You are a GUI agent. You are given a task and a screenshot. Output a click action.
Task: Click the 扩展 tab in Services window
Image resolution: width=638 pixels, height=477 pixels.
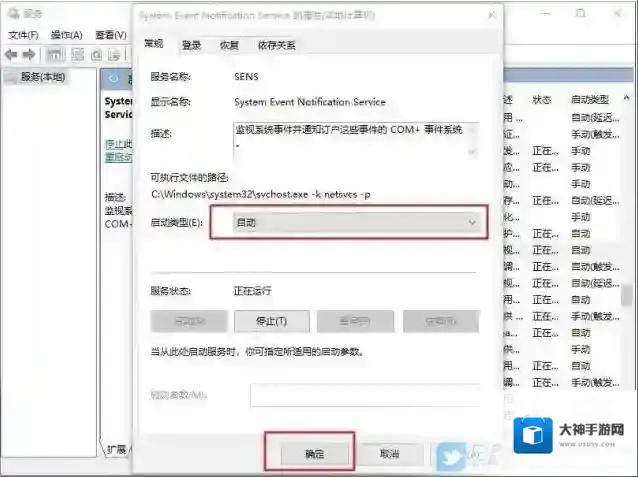(x=117, y=449)
